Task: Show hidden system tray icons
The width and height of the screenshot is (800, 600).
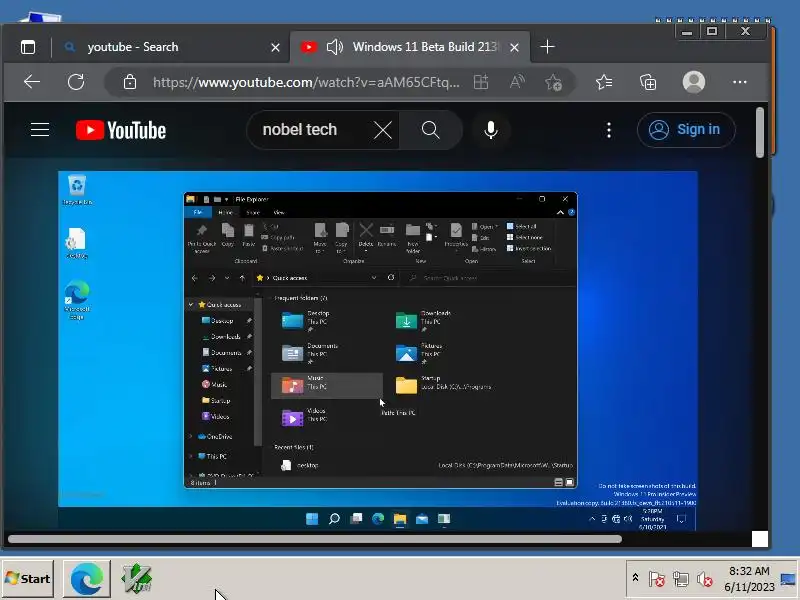Action: point(635,578)
